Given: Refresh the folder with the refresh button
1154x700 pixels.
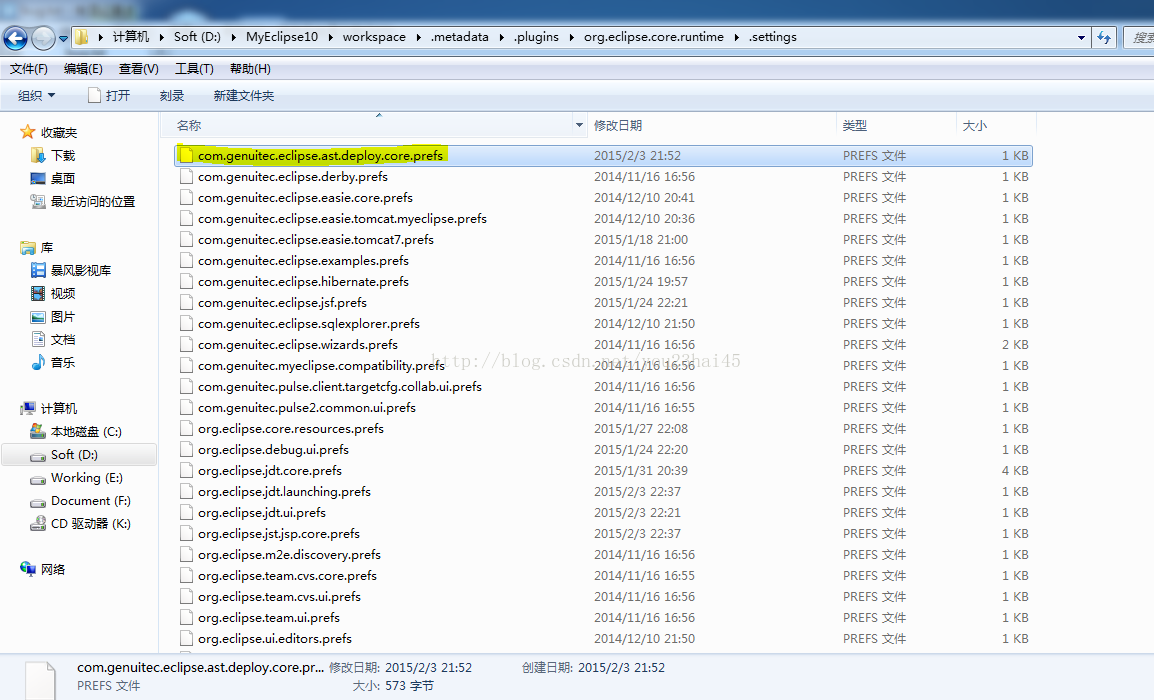Looking at the screenshot, I should click(1104, 37).
